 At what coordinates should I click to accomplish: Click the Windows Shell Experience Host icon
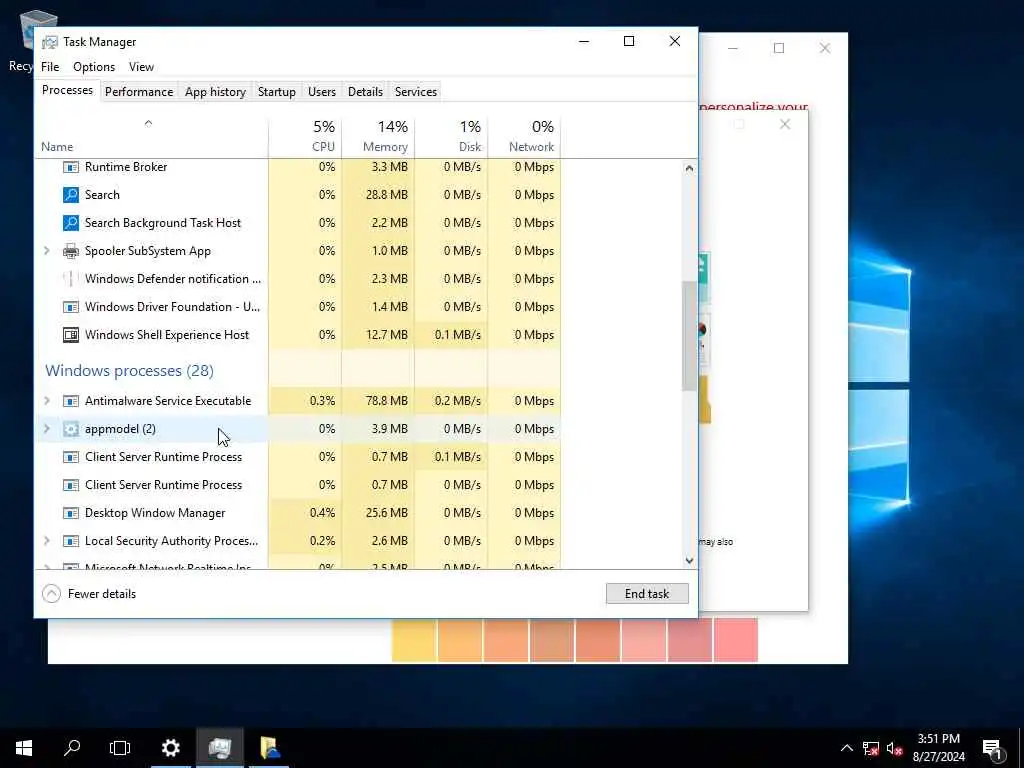[71, 335]
